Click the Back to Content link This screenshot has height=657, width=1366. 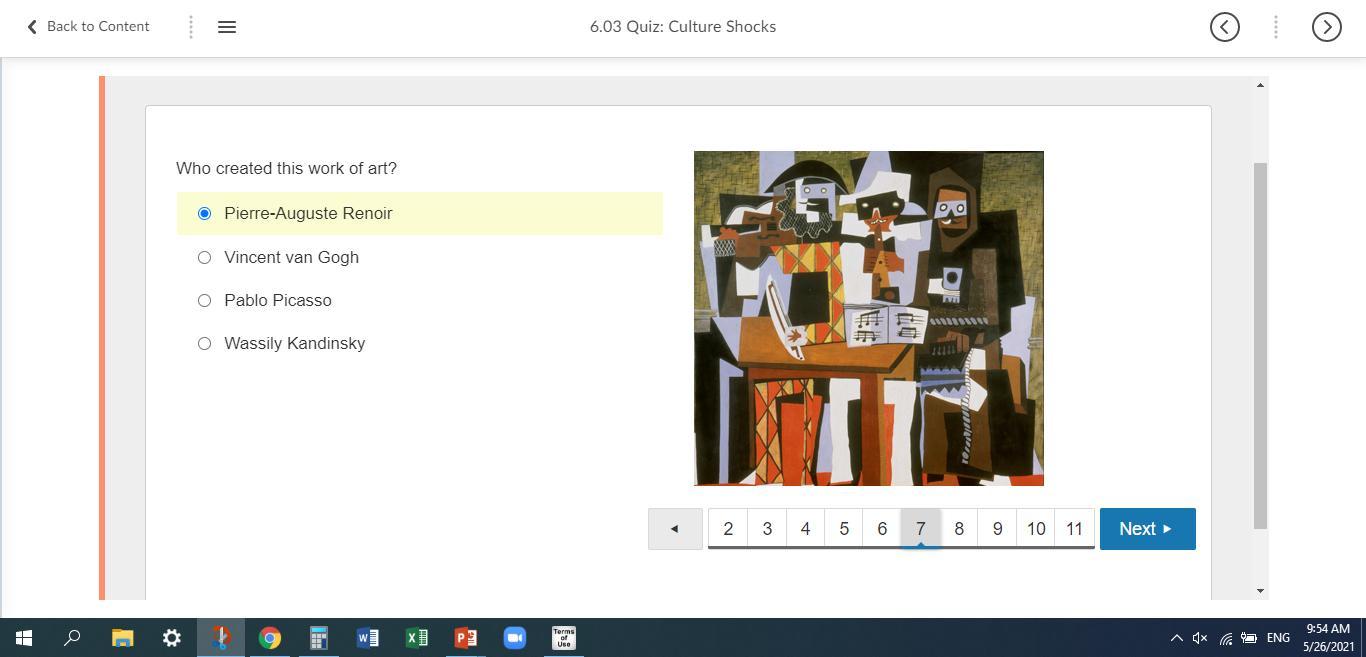88,26
